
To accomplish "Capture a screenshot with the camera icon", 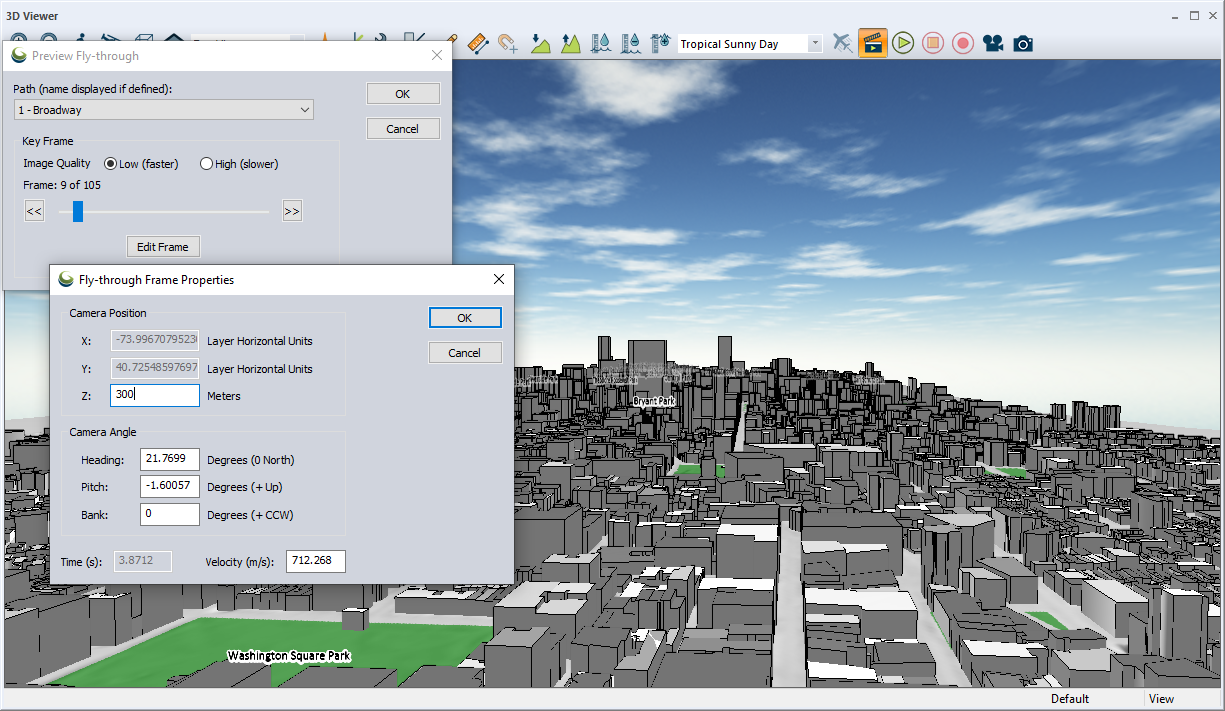I will click(1023, 43).
